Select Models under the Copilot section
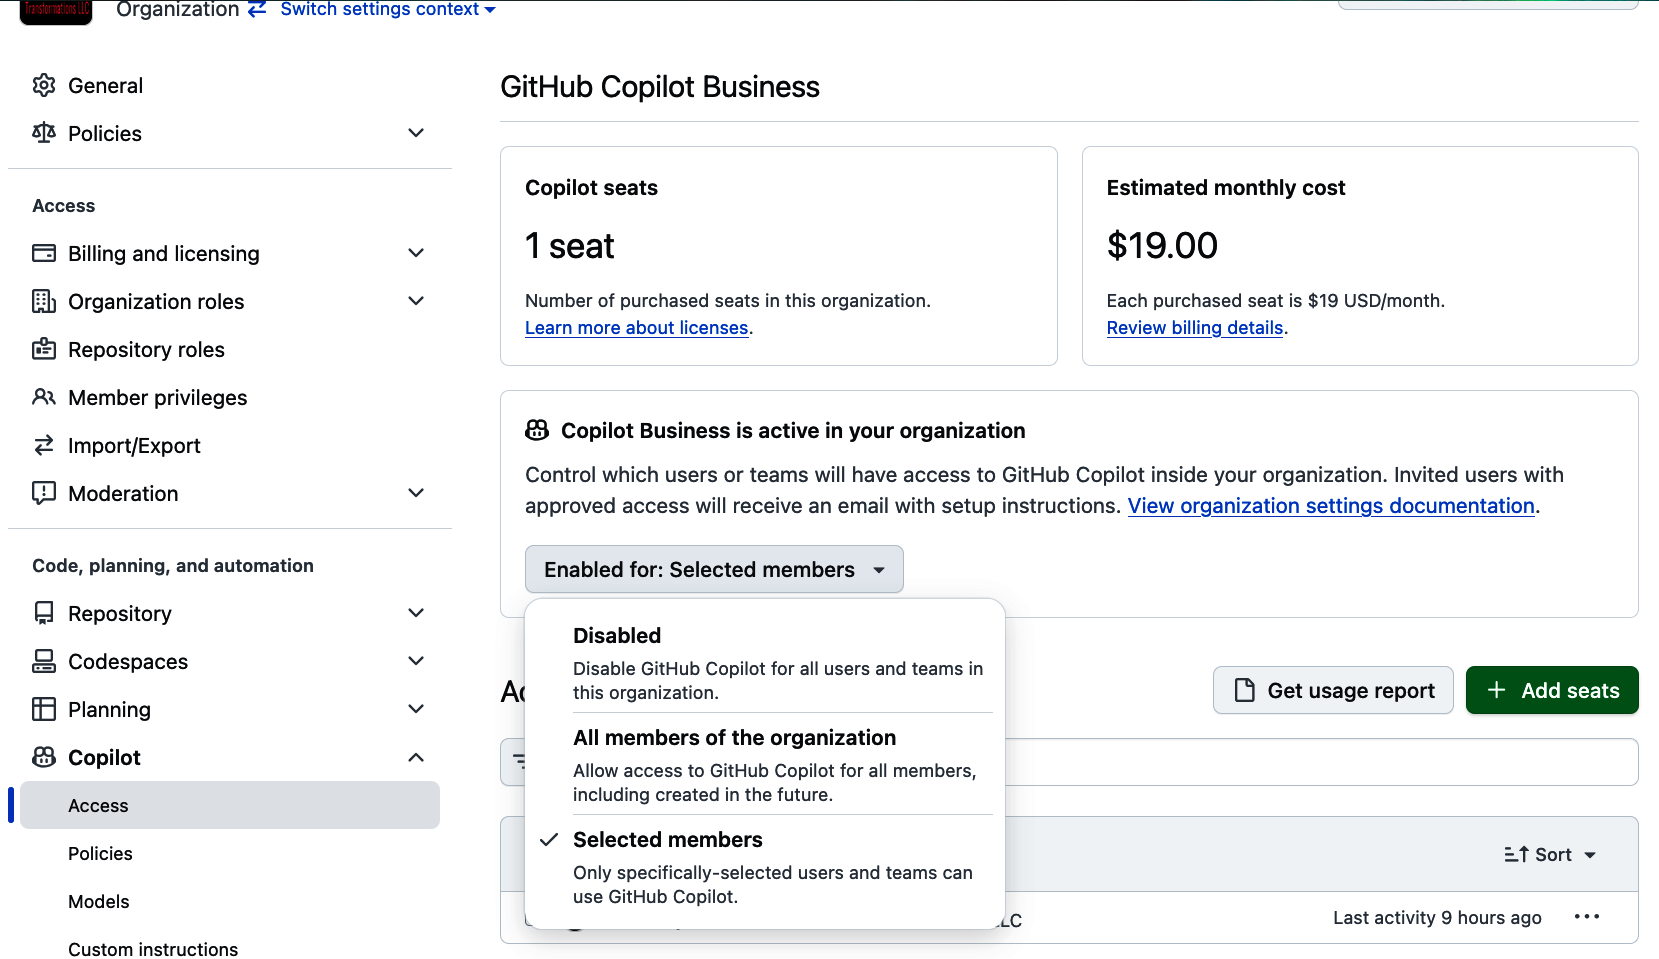The height and width of the screenshot is (959, 1659). coord(98,901)
